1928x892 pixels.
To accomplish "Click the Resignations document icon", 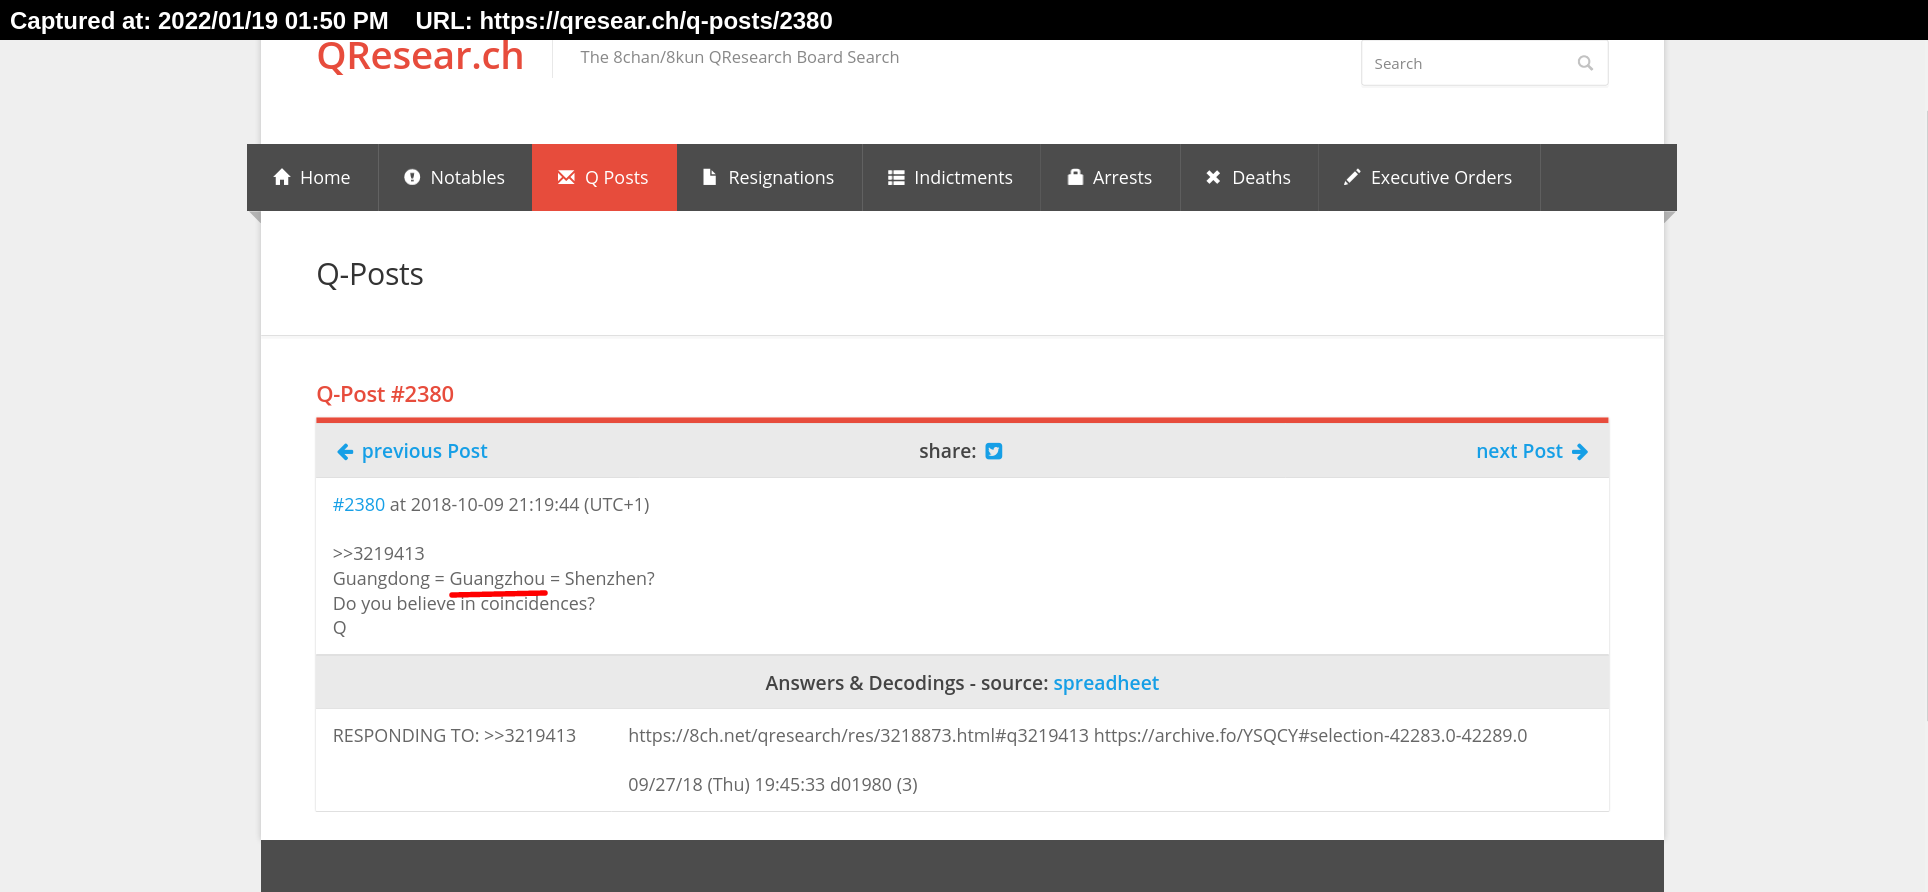I will point(710,177).
